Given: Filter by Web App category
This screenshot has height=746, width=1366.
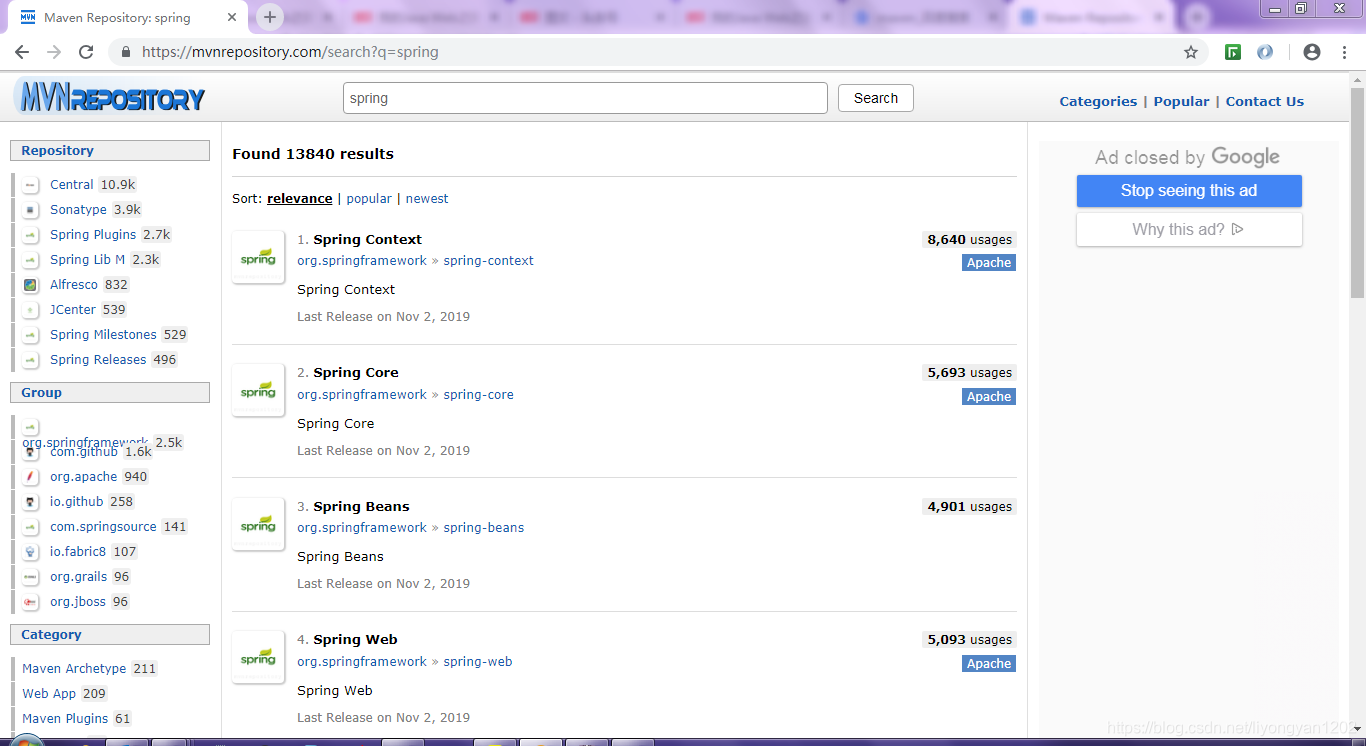Looking at the screenshot, I should click(49, 694).
